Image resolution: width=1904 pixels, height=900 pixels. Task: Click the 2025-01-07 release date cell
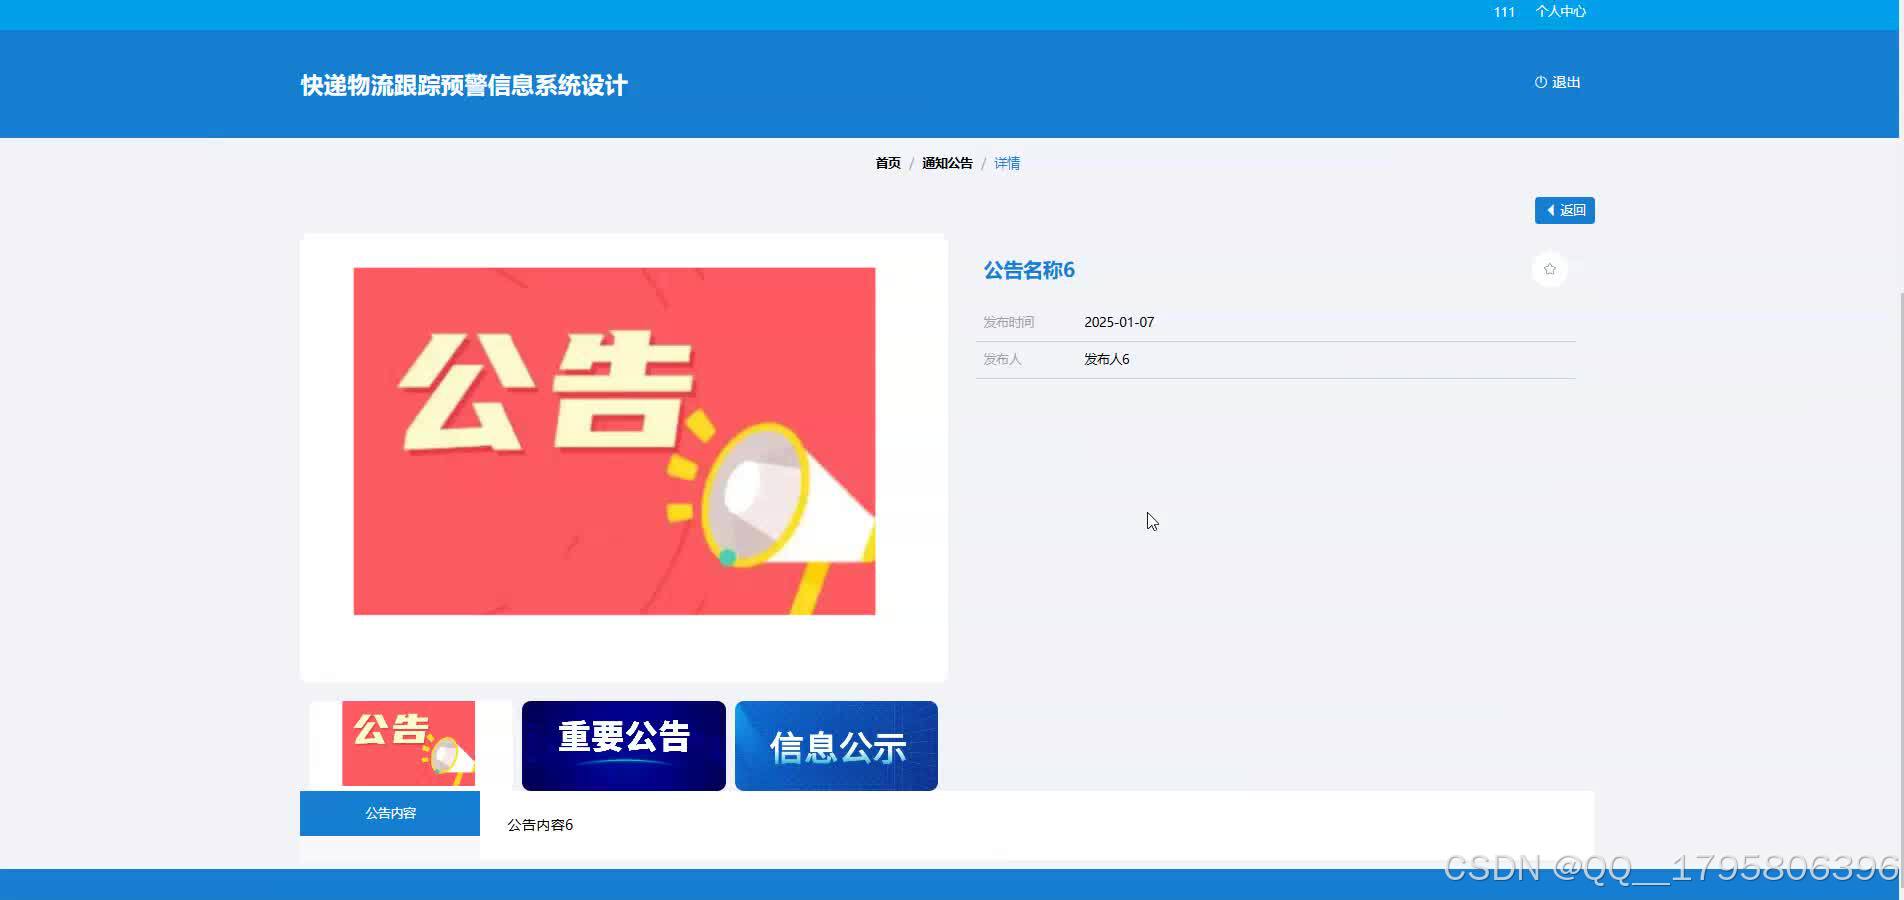point(1120,322)
